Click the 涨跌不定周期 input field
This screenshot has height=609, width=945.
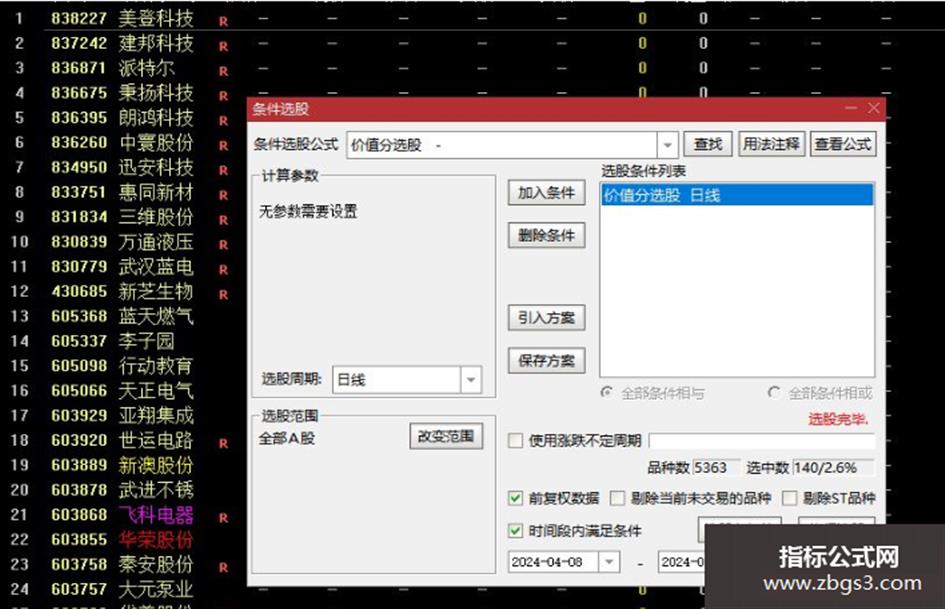click(762, 441)
